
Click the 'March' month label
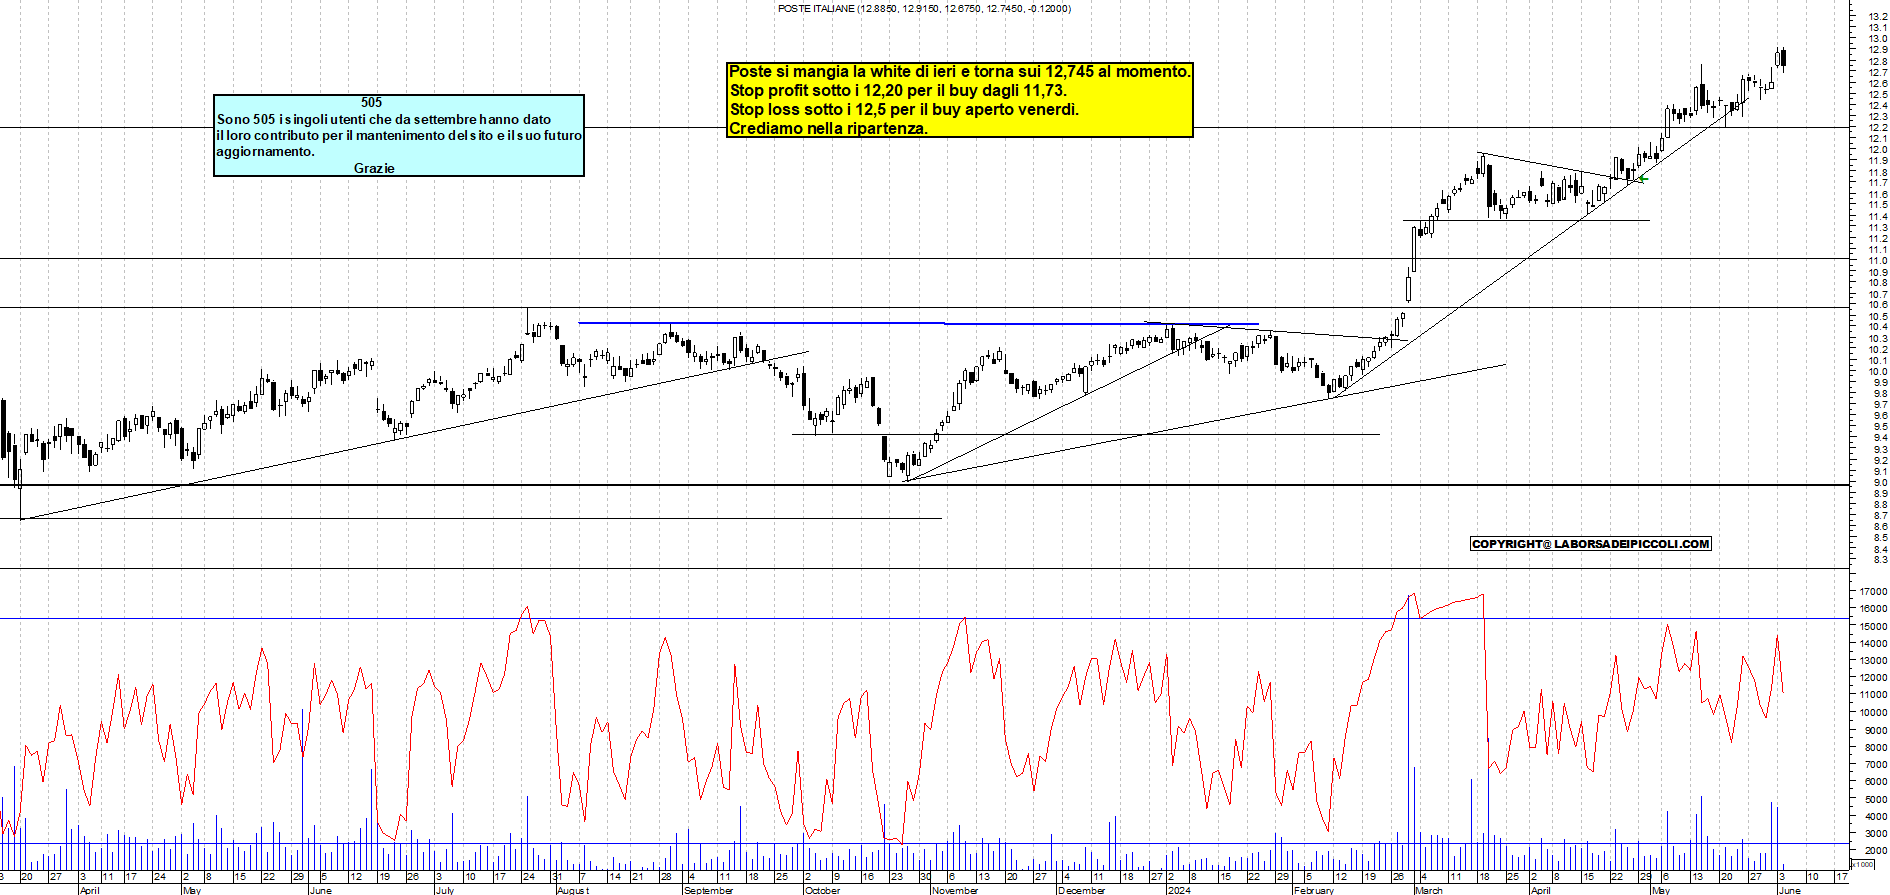[x=1429, y=890]
